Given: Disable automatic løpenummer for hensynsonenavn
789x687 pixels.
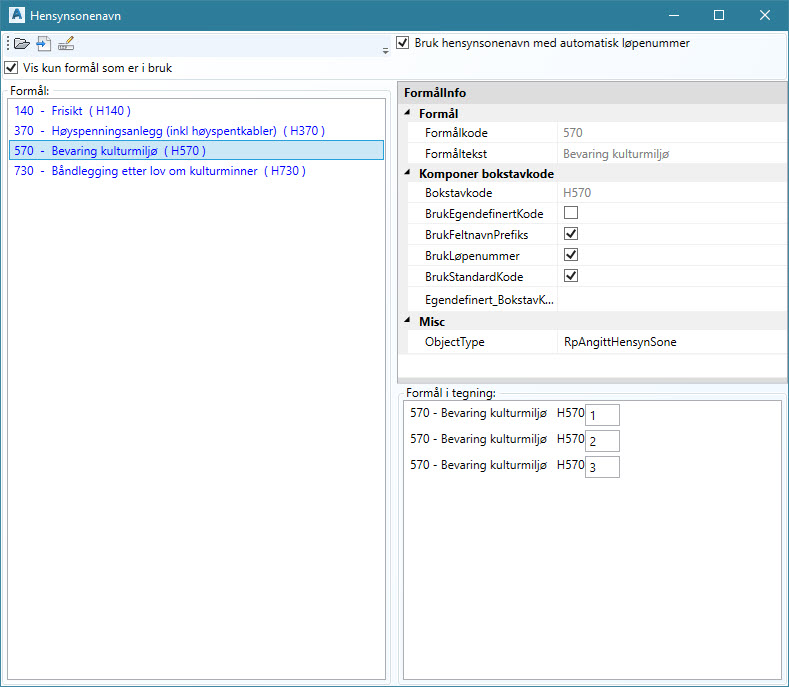Looking at the screenshot, I should point(403,43).
